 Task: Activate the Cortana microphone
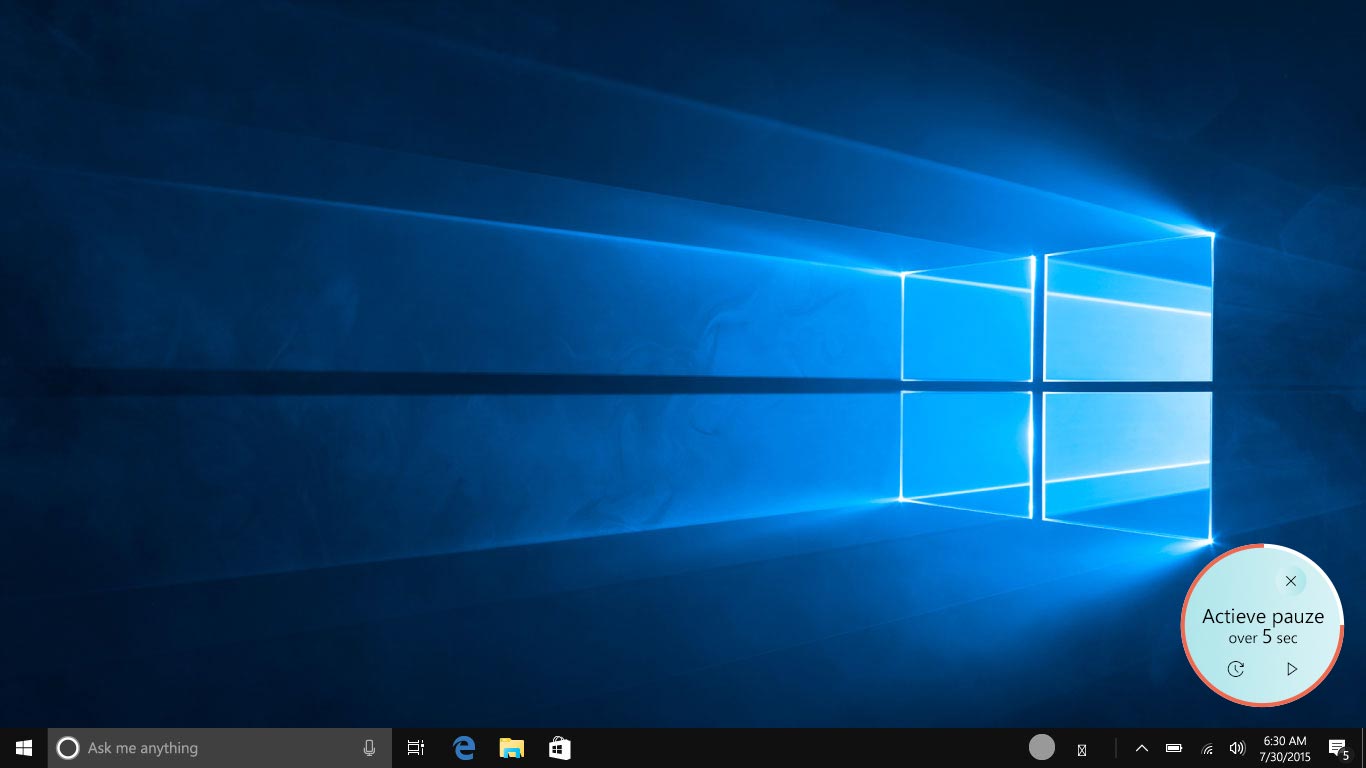coord(369,748)
